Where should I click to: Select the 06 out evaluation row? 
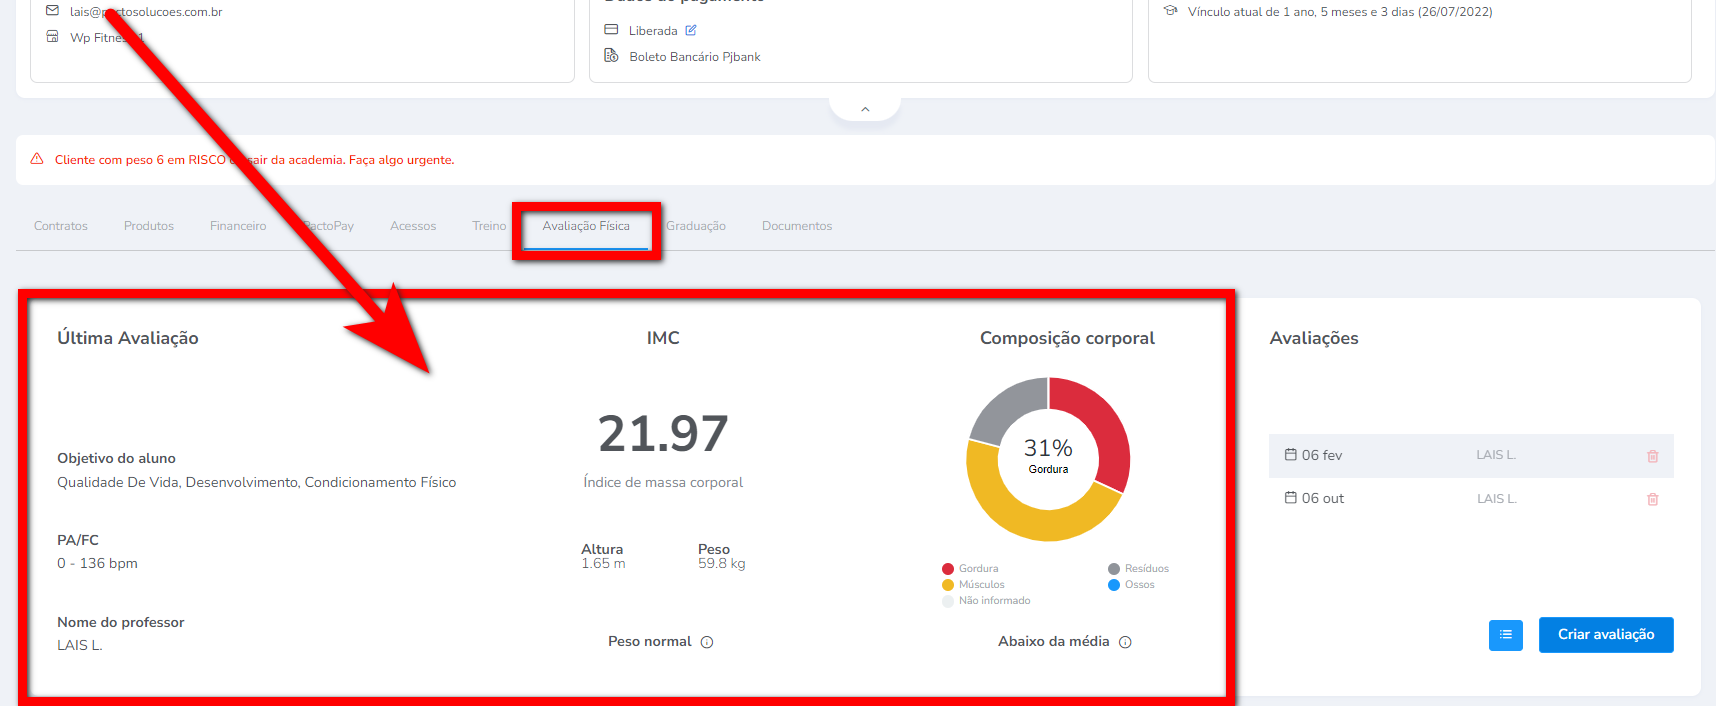click(1400, 499)
